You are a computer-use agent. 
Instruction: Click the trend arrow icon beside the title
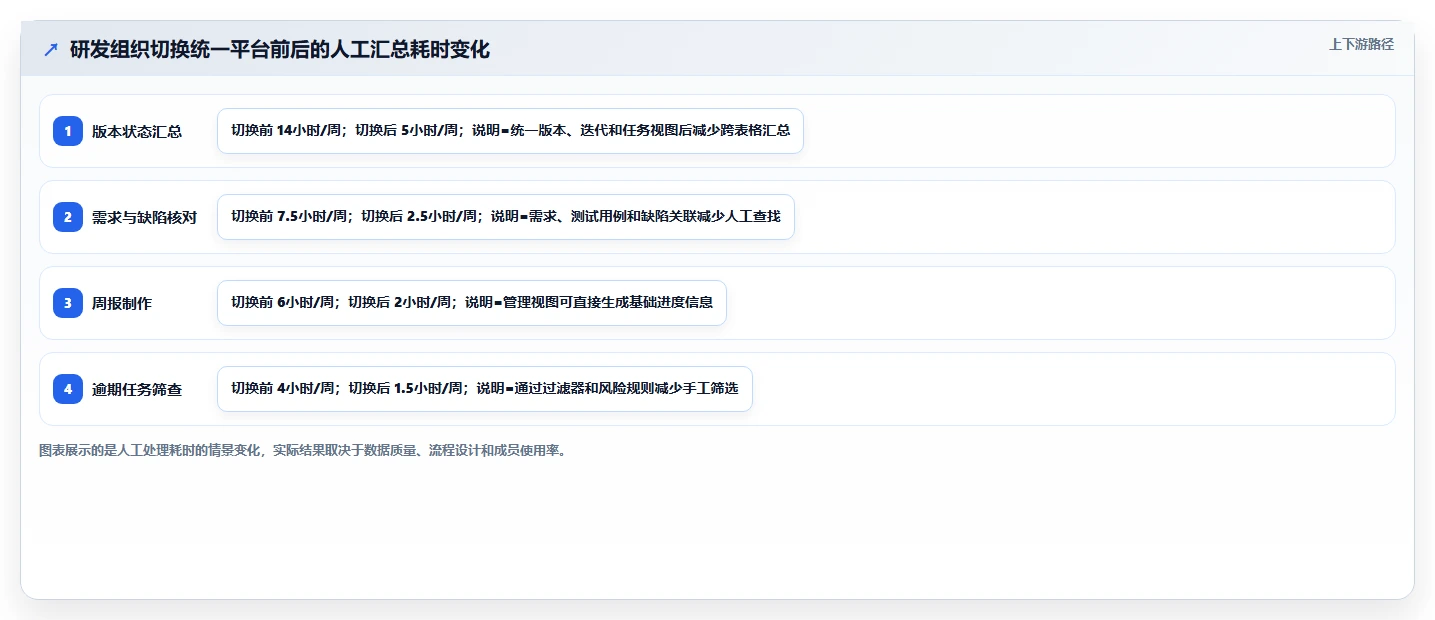coord(51,49)
